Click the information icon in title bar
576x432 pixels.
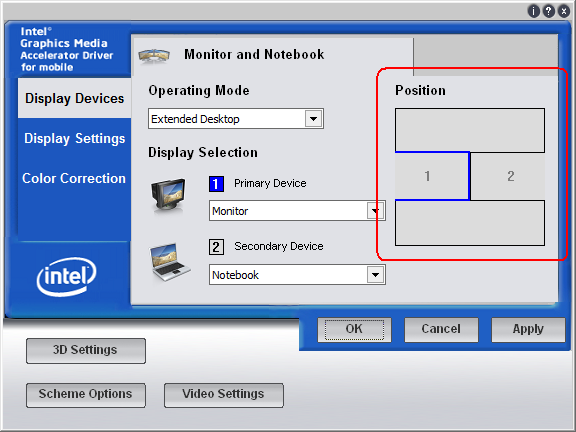533,11
